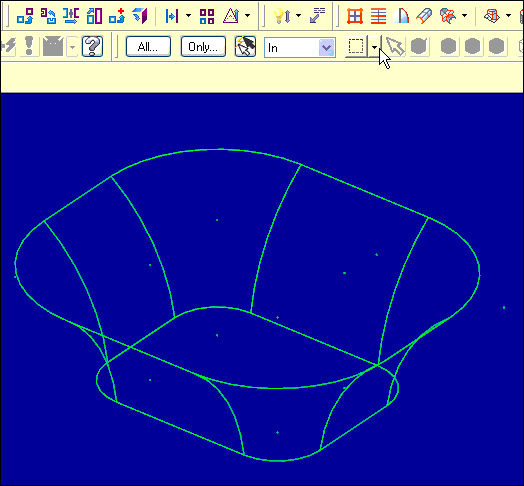The image size is (524, 486).
Task: Click the purple bracket icon with curved blue arrow
Action: (48, 16)
